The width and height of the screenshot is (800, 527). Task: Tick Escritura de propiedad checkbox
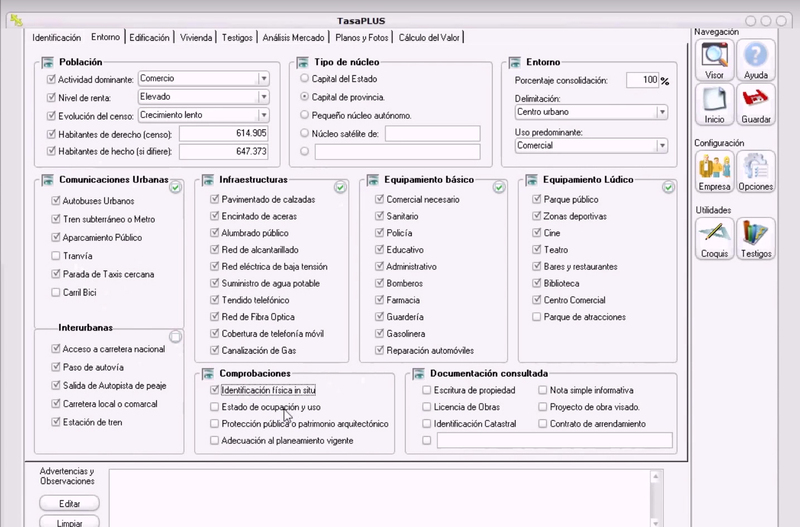pyautogui.click(x=427, y=390)
